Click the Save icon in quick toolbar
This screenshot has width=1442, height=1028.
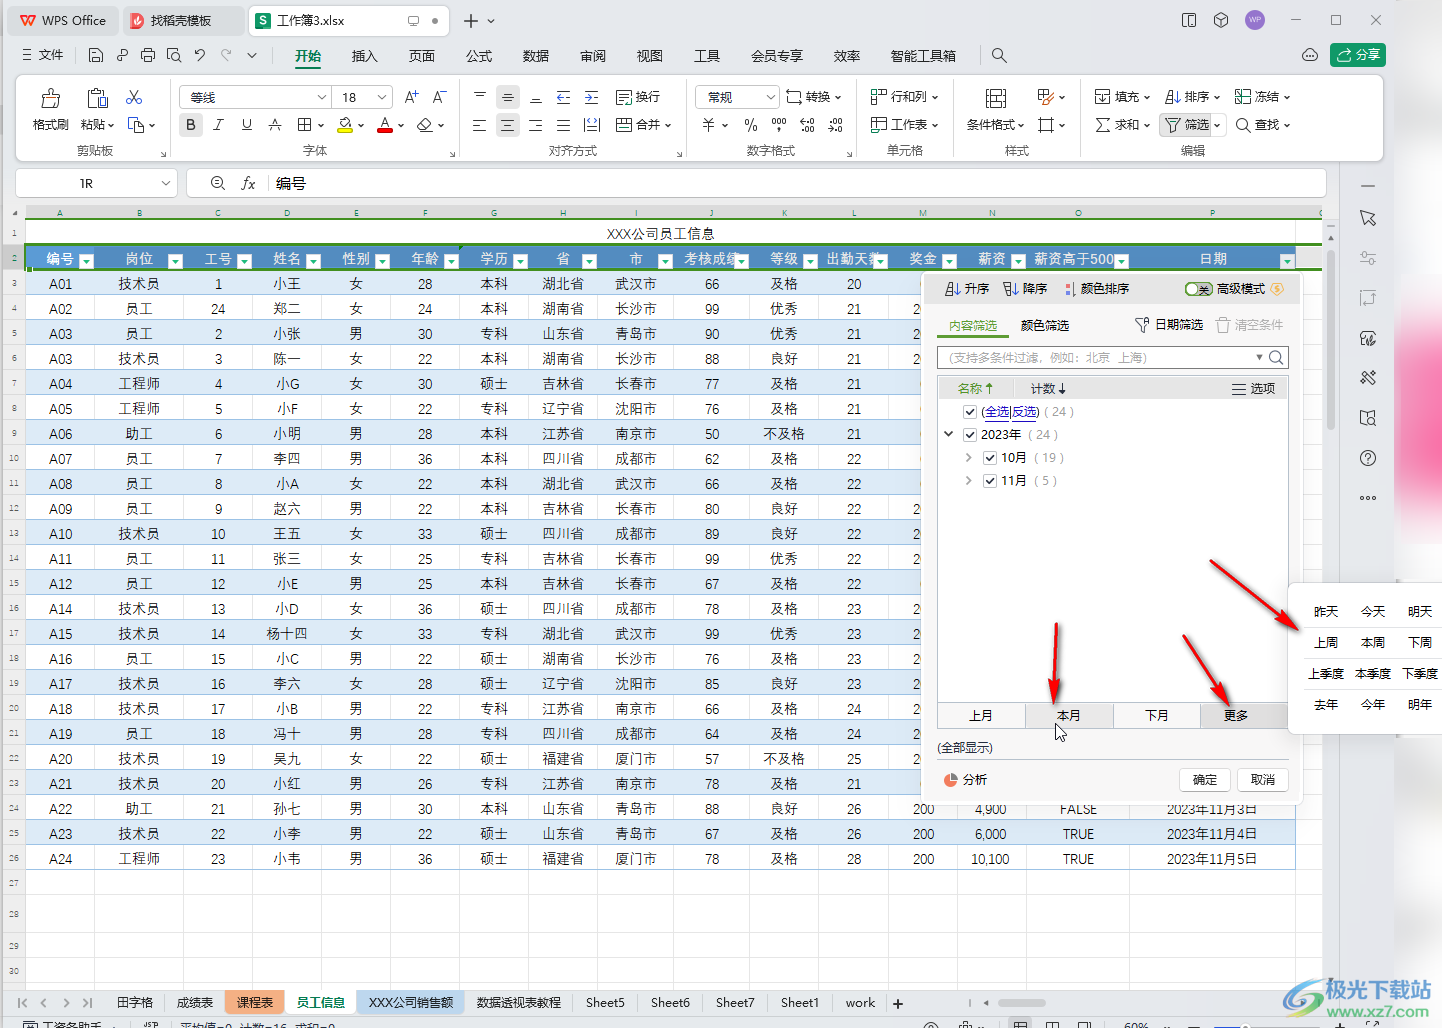pos(96,56)
